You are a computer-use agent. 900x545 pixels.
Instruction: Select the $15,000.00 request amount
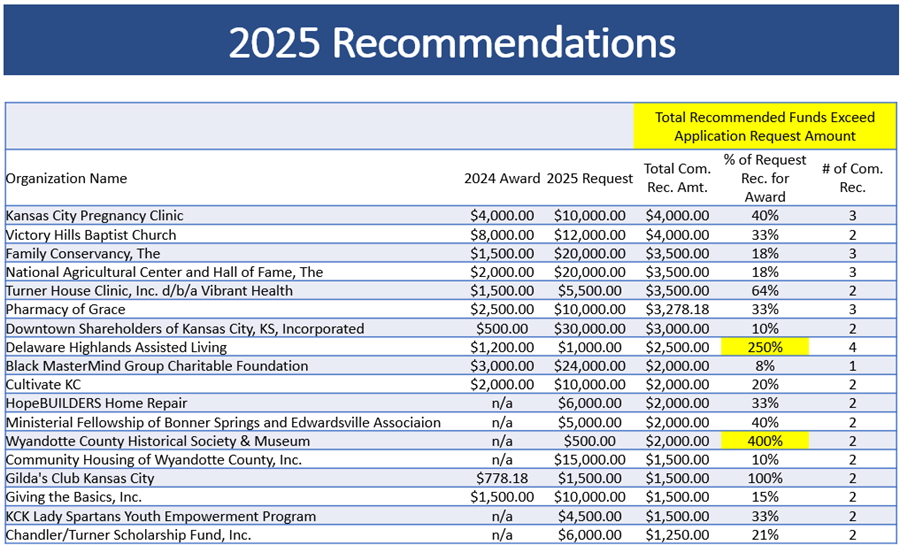tap(589, 460)
